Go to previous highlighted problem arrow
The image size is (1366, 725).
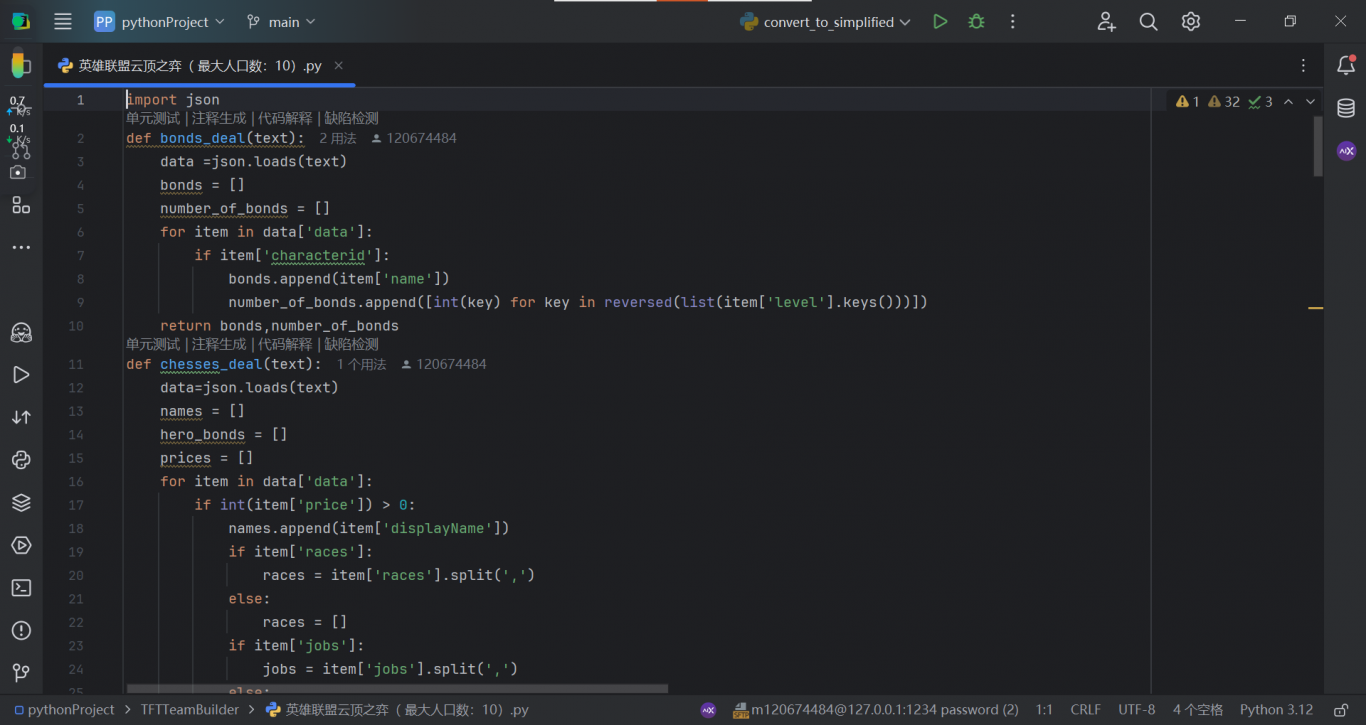click(1288, 101)
